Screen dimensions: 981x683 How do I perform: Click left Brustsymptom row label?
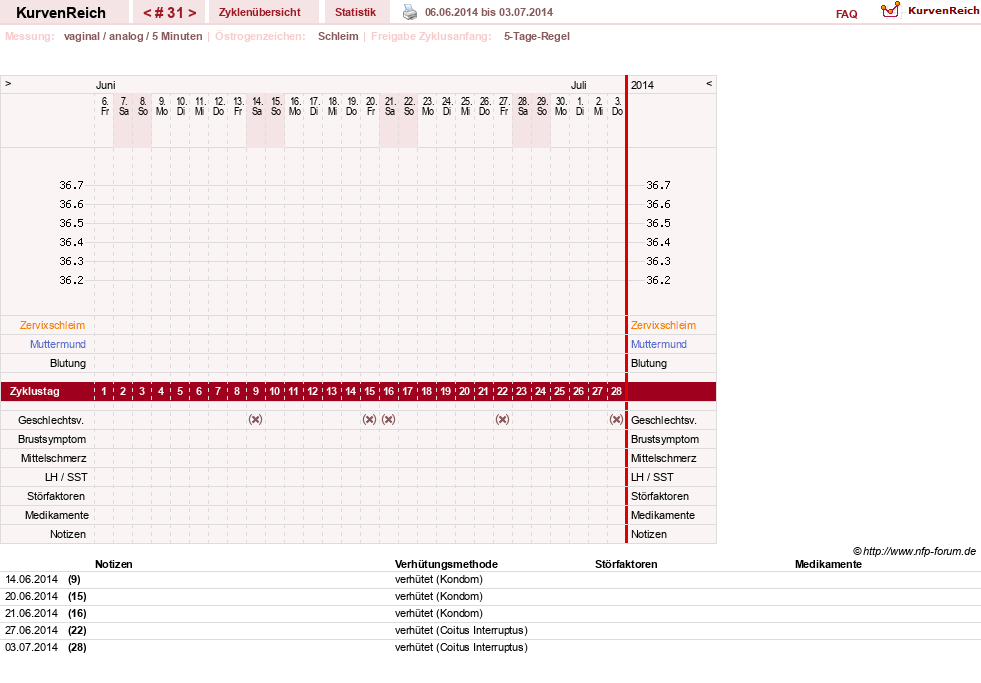point(52,439)
